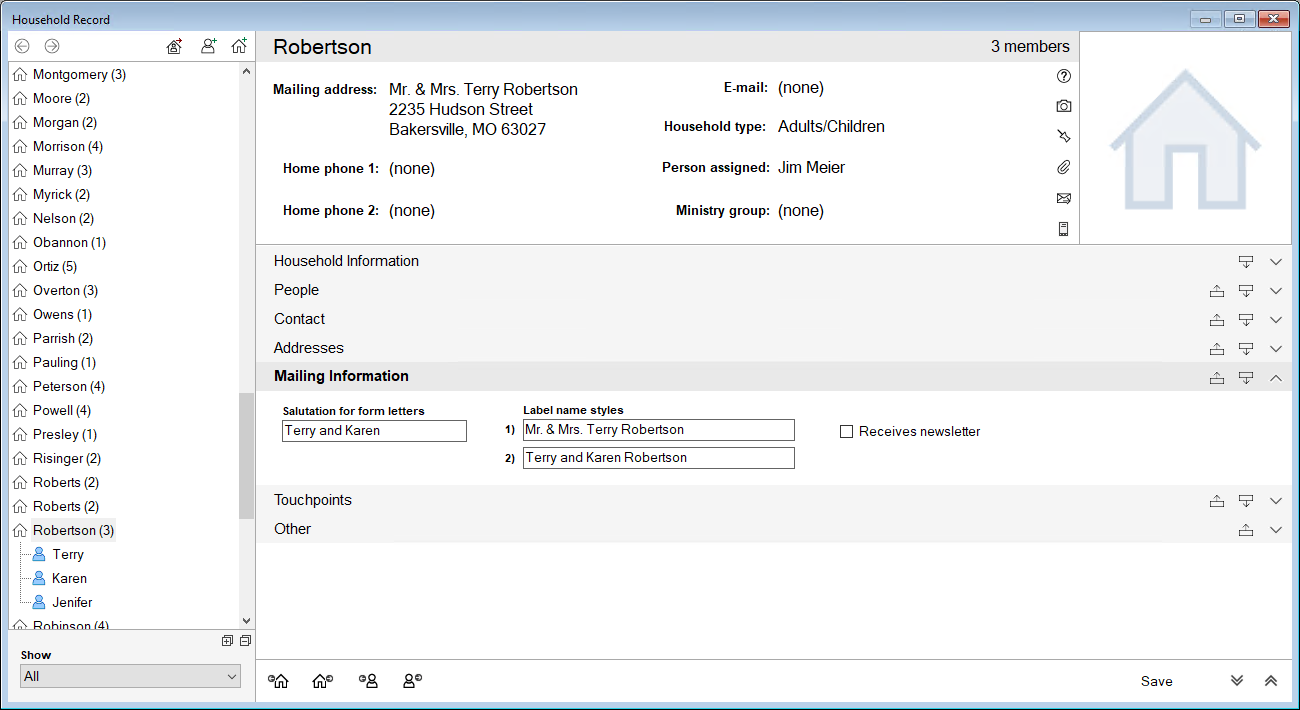Enable the Receives newsletter checkbox
Viewport: 1300px width, 710px height.
[847, 432]
